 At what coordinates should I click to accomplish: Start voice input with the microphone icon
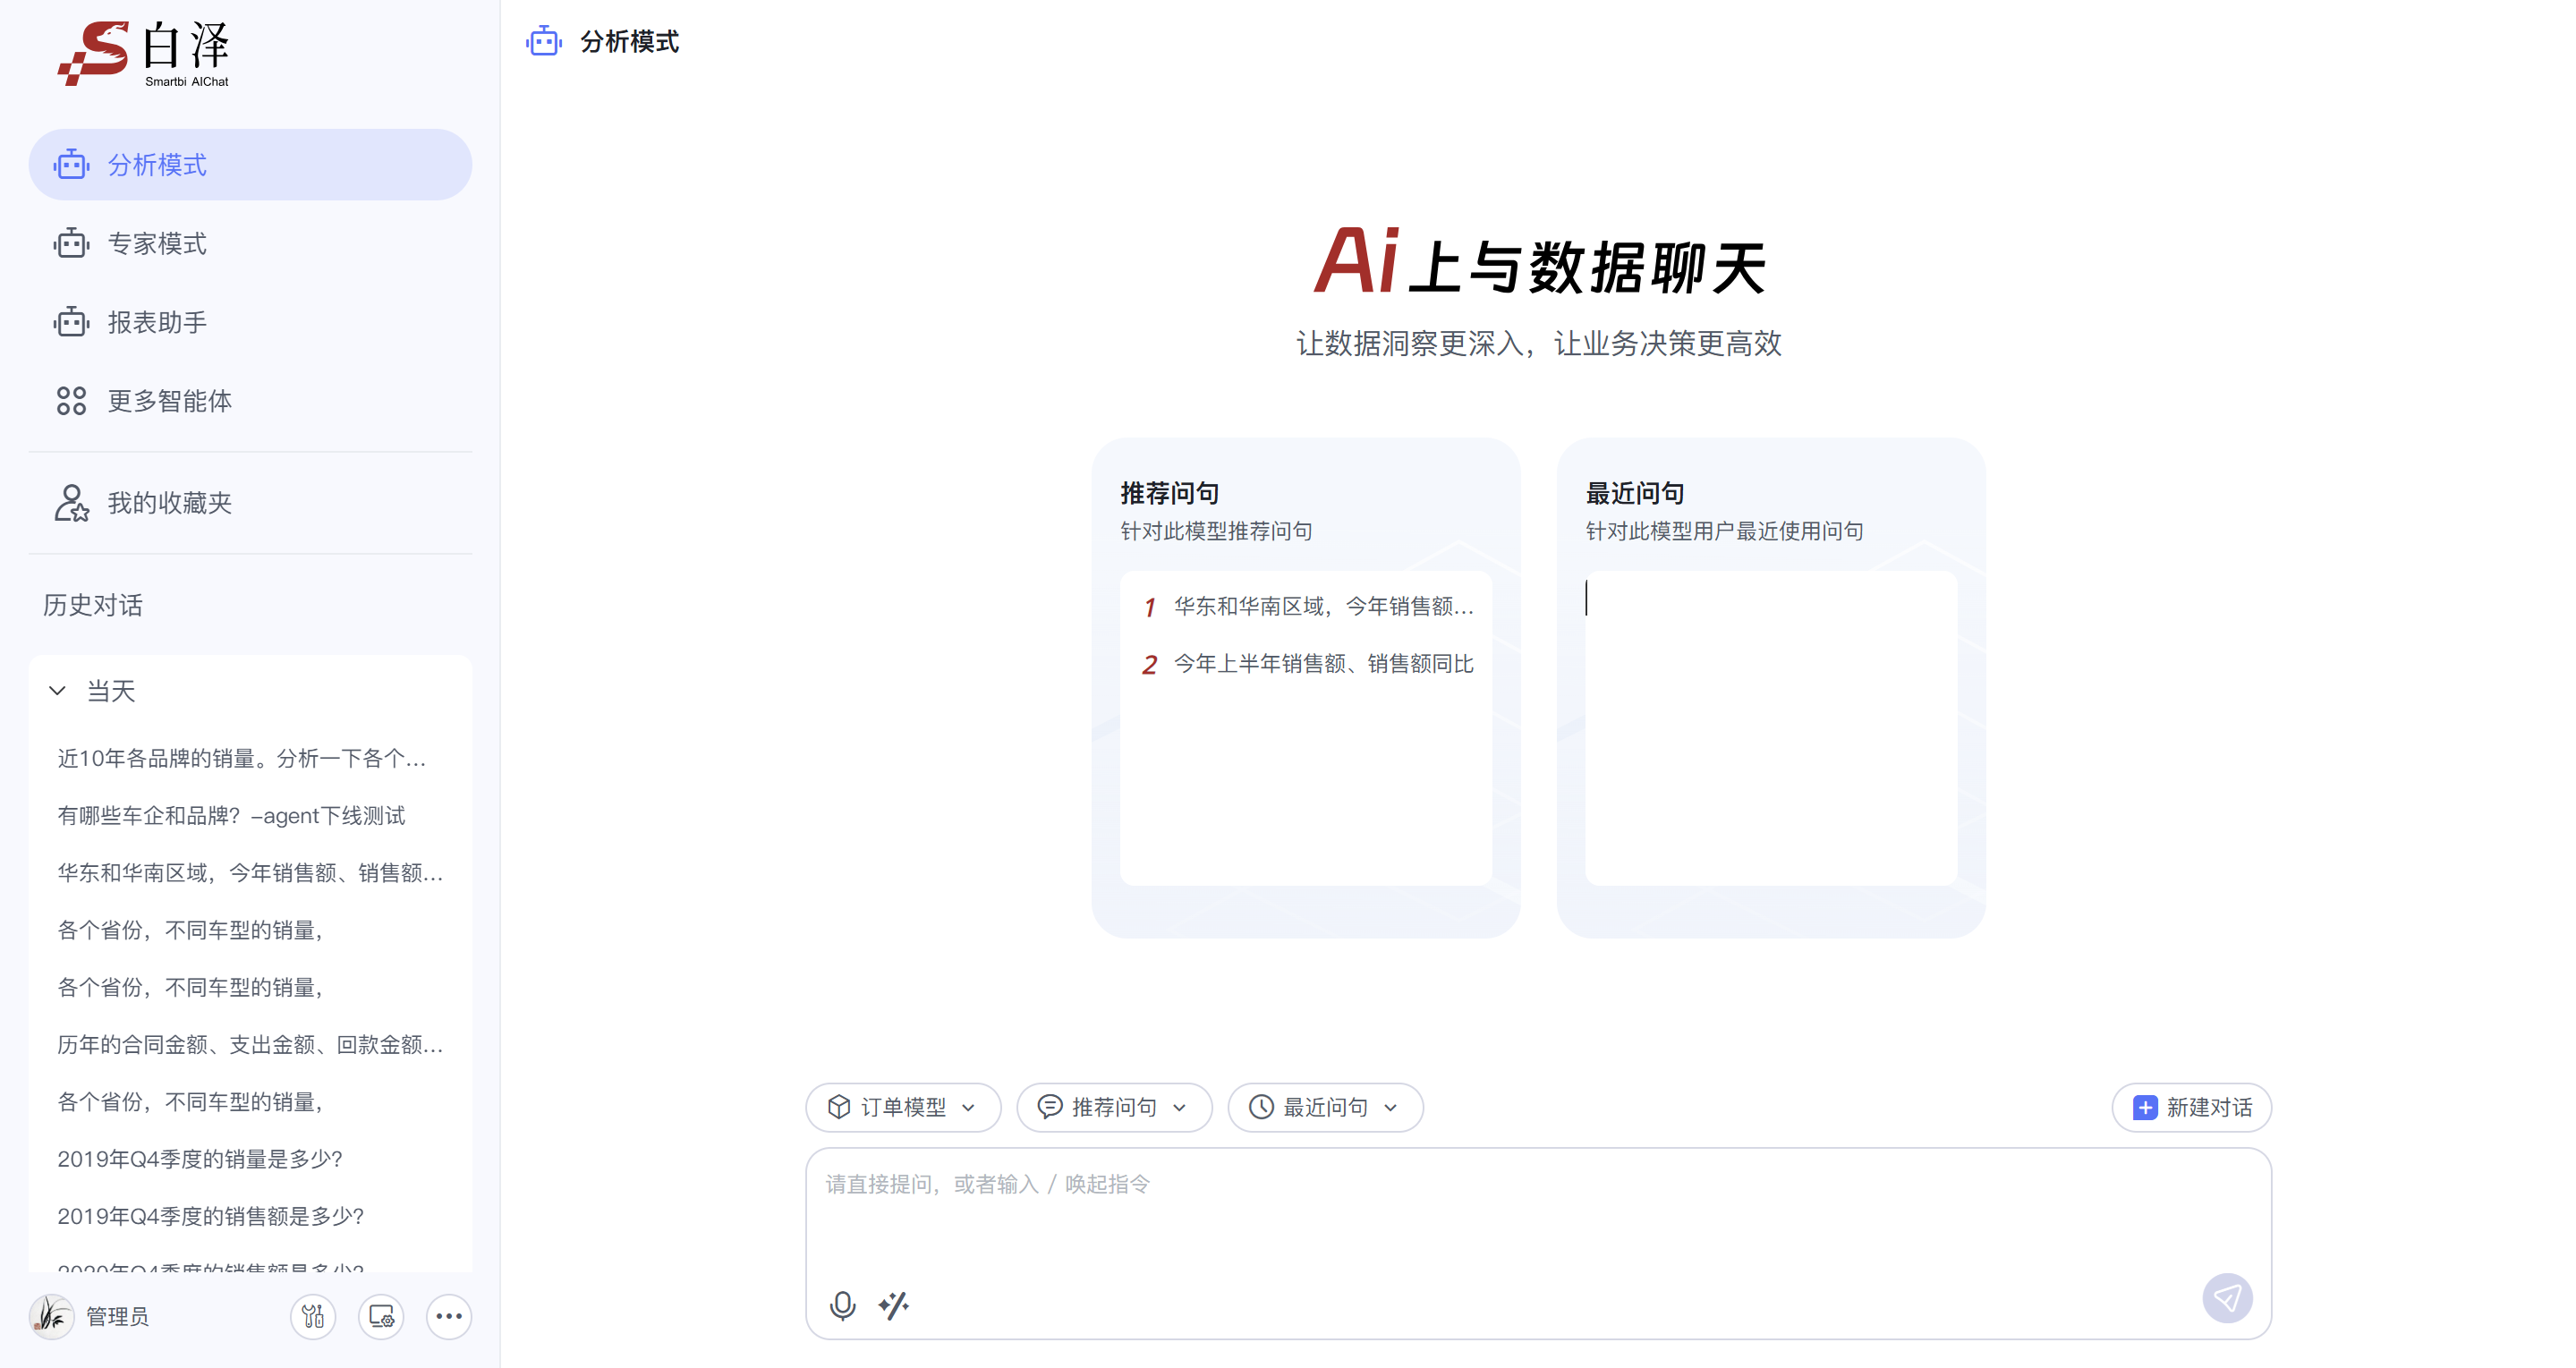[843, 1305]
